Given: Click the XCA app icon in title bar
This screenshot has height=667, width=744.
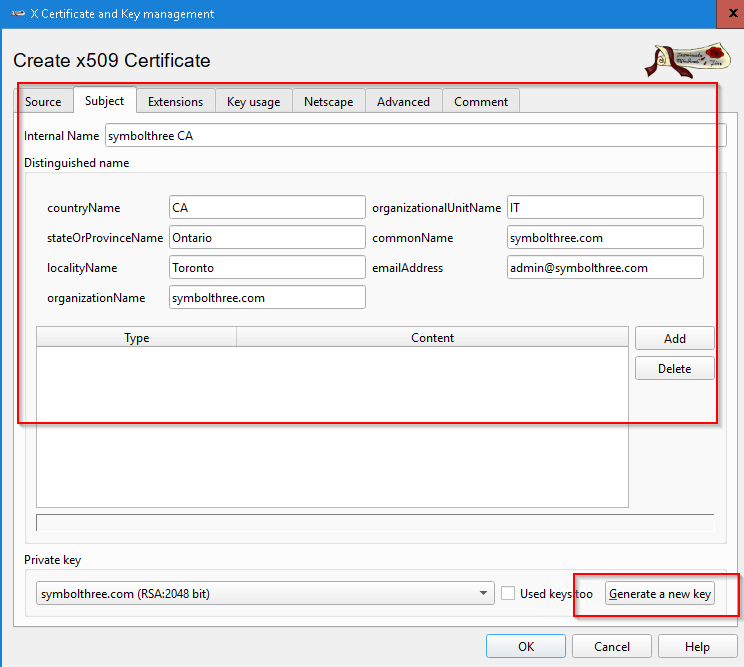Looking at the screenshot, I should coord(17,14).
